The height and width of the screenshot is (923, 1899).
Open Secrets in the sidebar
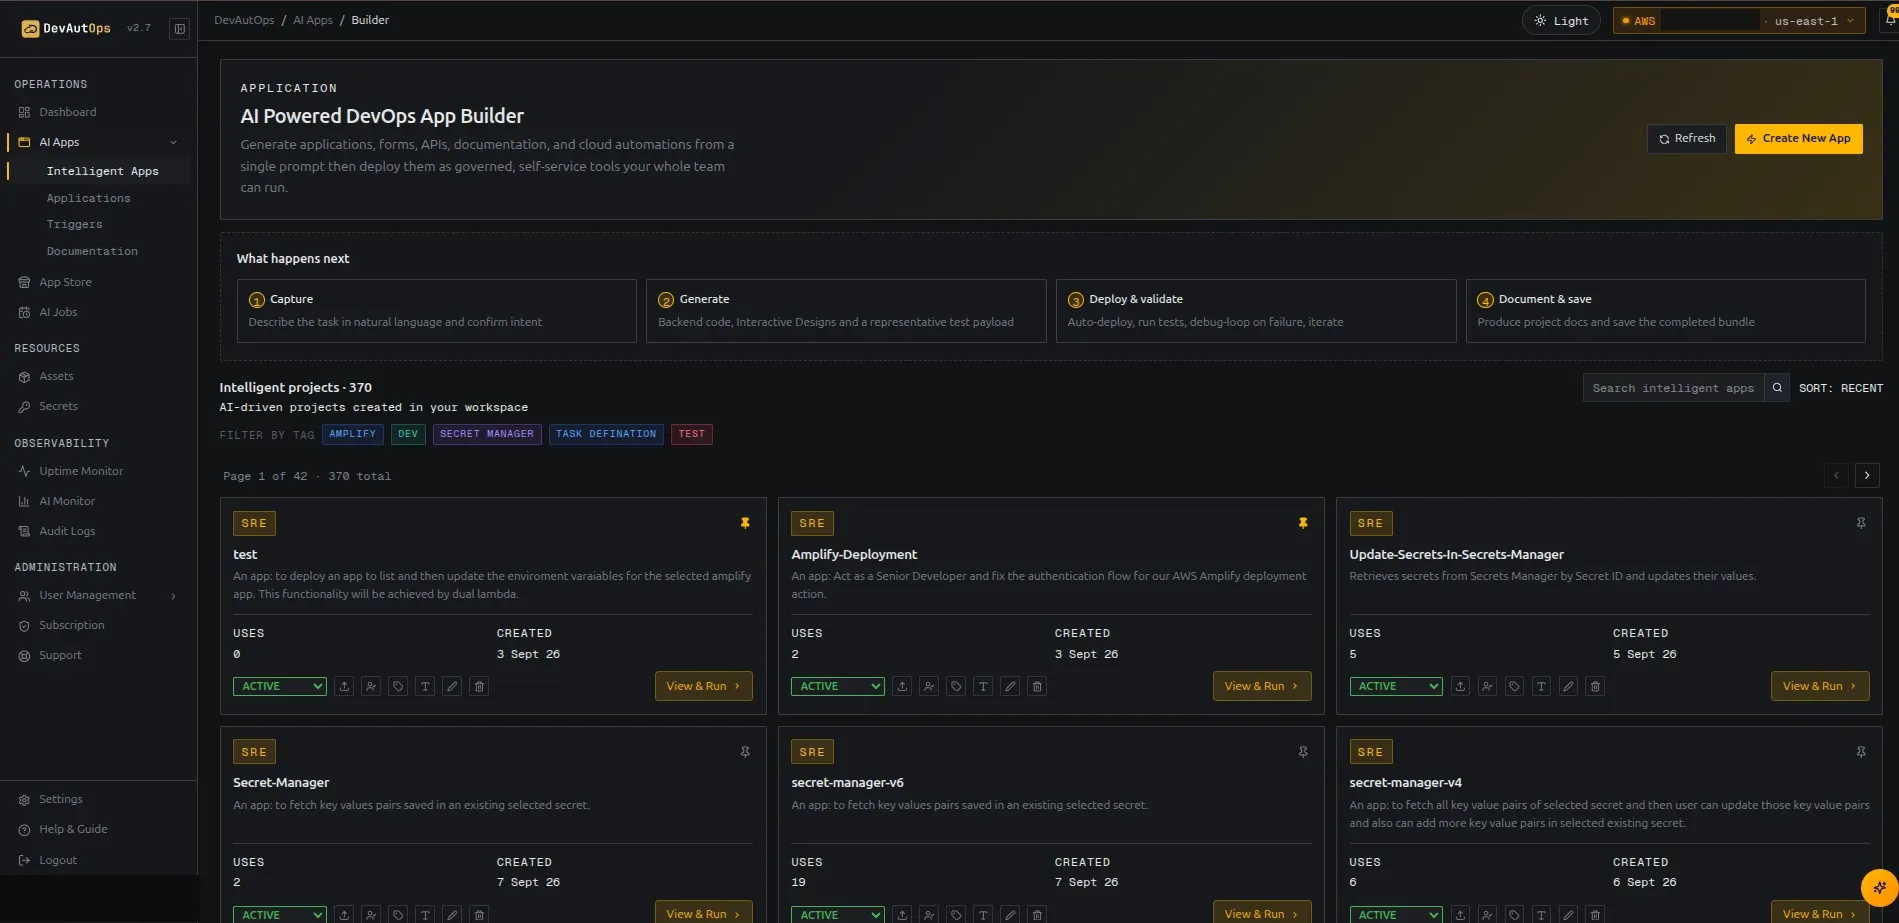pos(58,406)
